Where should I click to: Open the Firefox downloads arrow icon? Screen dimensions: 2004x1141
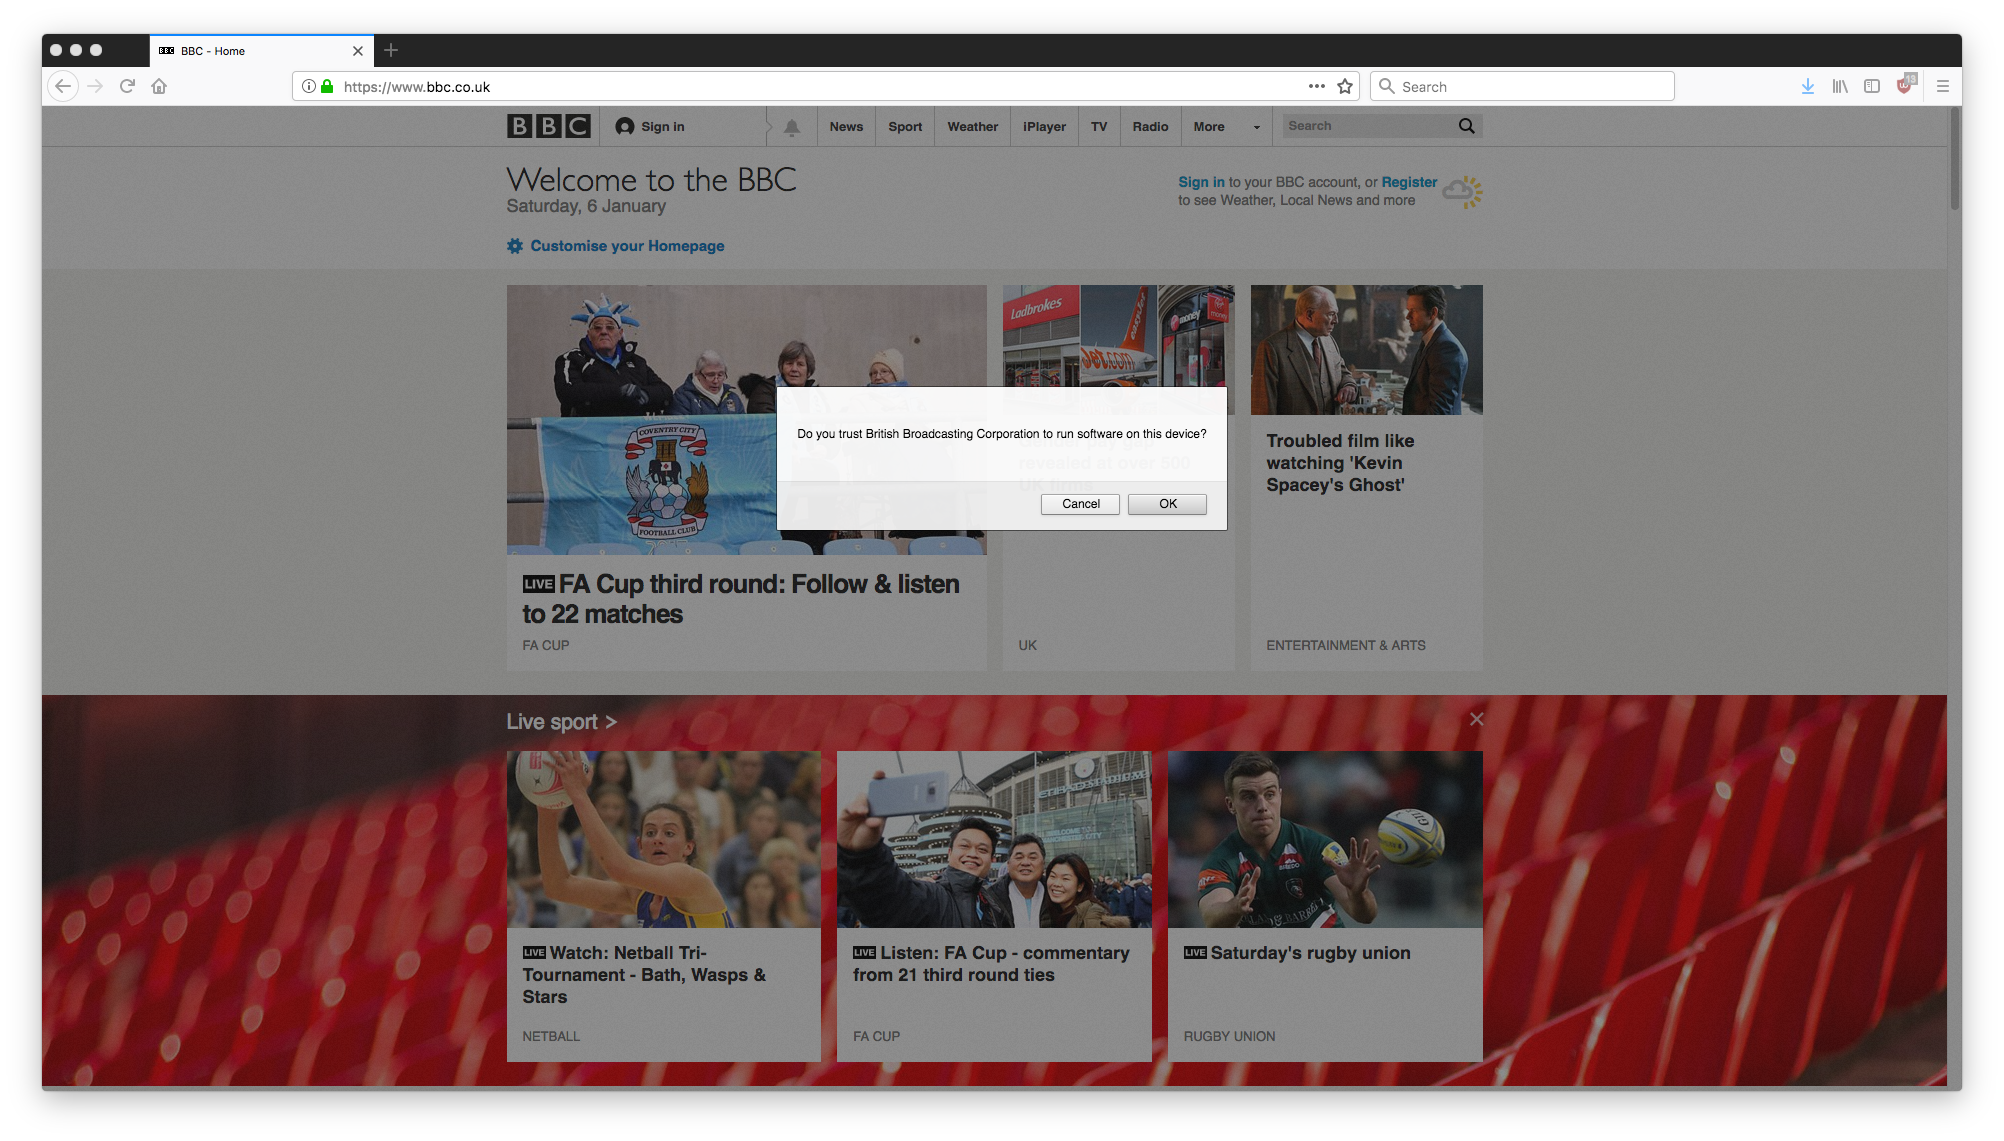pyautogui.click(x=1808, y=86)
